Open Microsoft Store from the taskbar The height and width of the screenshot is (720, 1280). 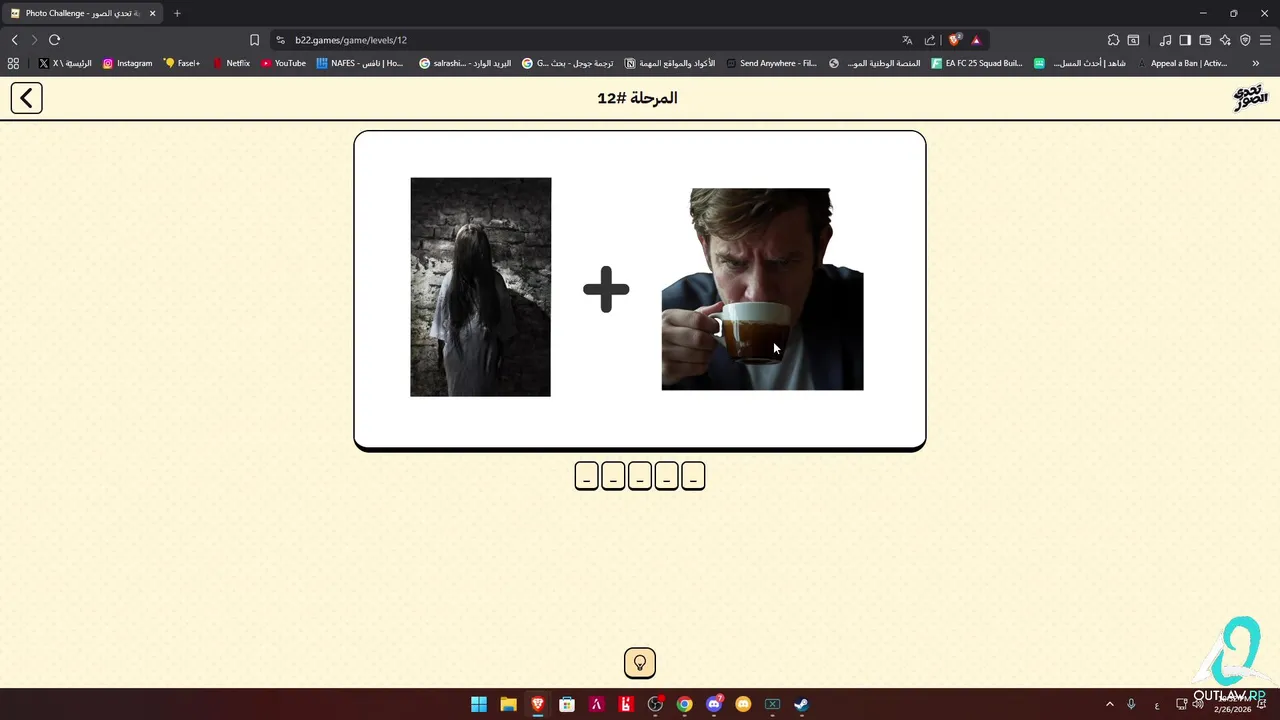pos(567,704)
